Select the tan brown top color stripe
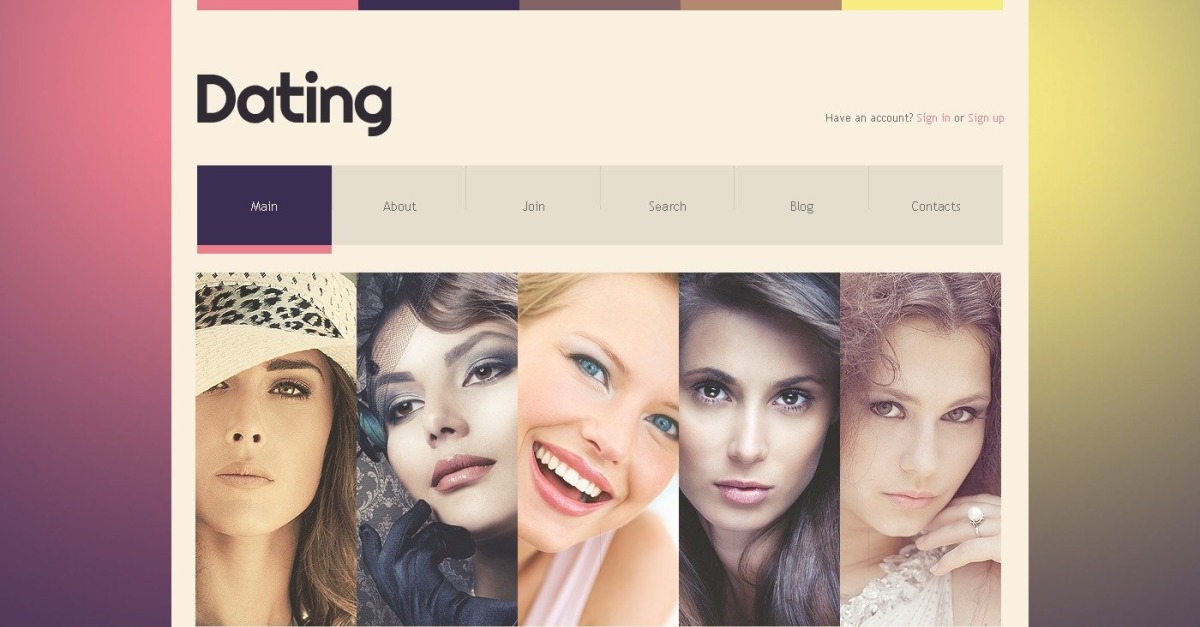Screen dimensions: 1200x627 coord(761,5)
